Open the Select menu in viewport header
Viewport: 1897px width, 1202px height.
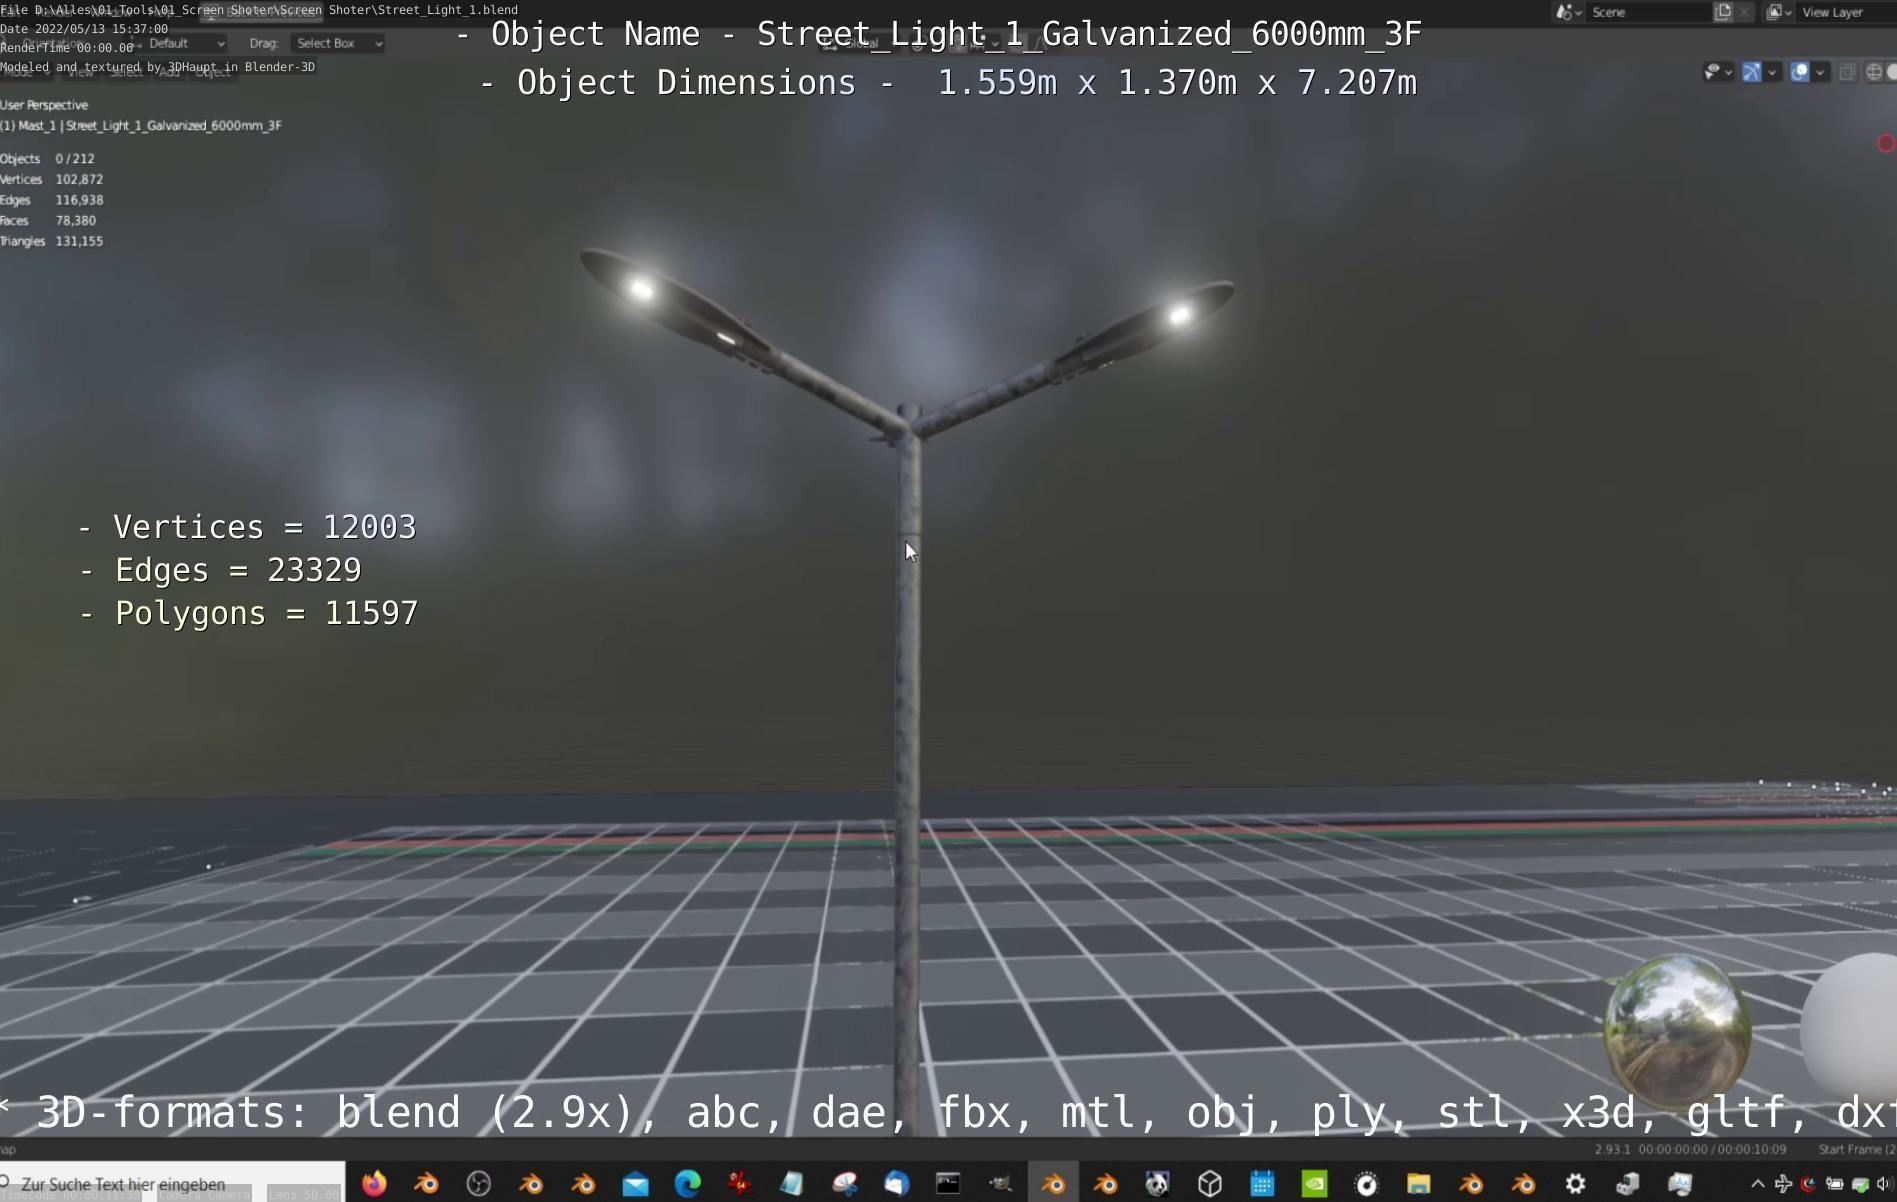(126, 72)
